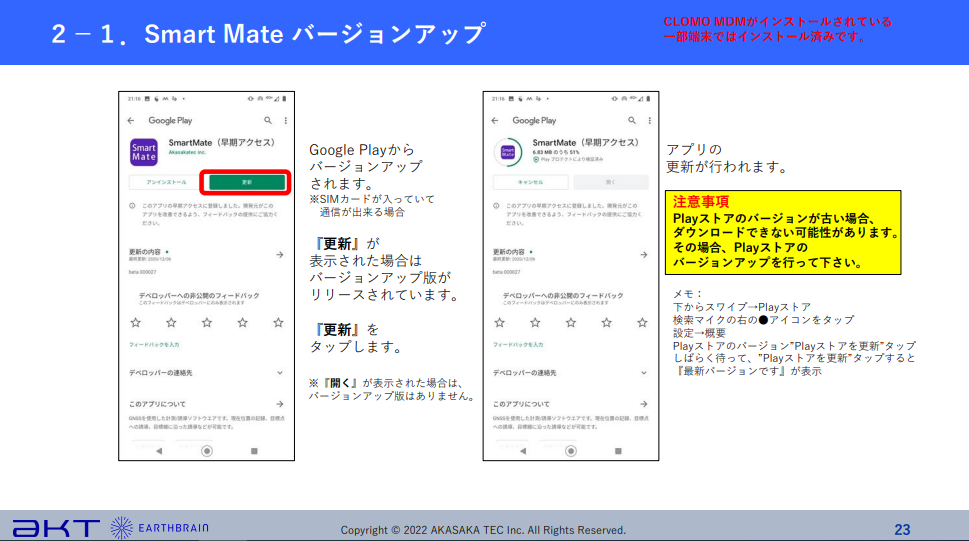
Task: Open search on the screen with キャンセル button
Action: (x=632, y=121)
